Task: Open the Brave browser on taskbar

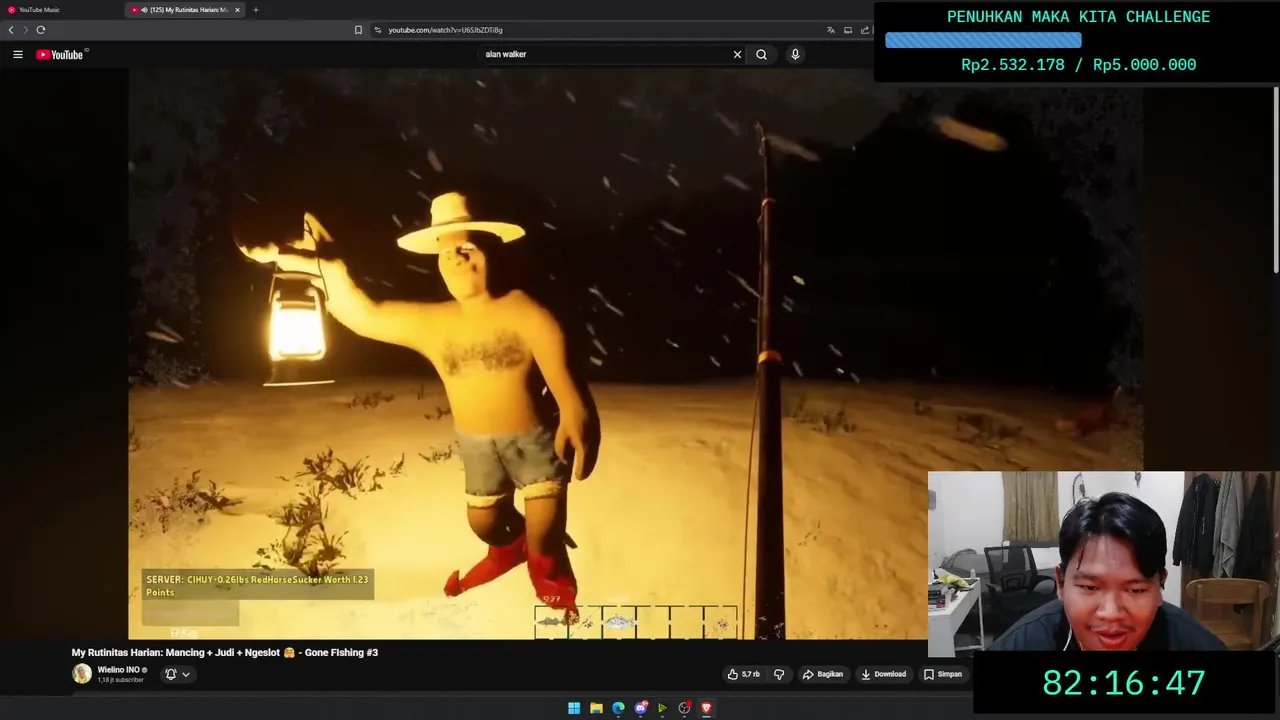Action: point(706,708)
